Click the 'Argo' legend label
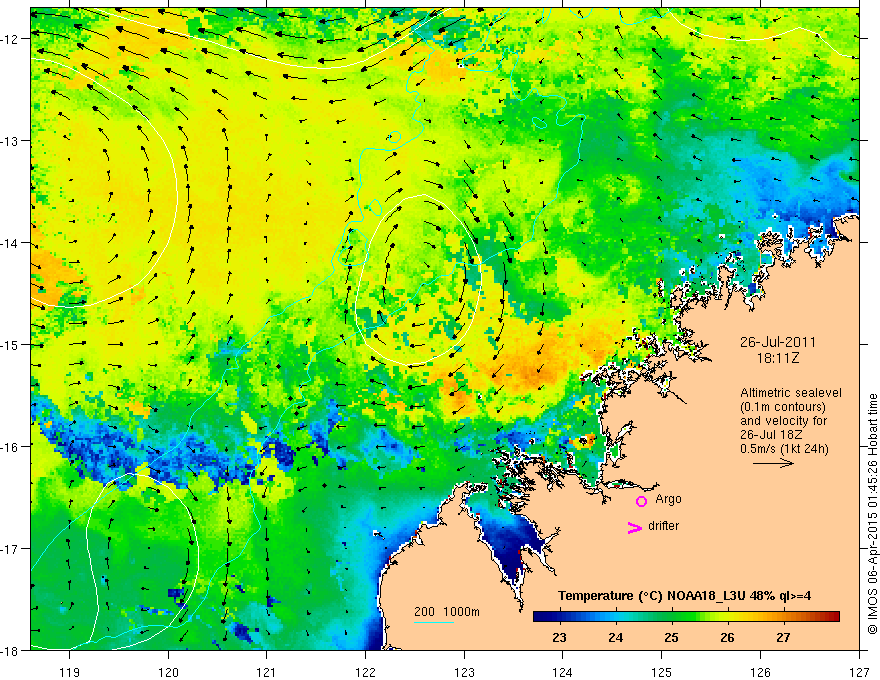Viewport: 880px width, 680px height. coord(668,499)
